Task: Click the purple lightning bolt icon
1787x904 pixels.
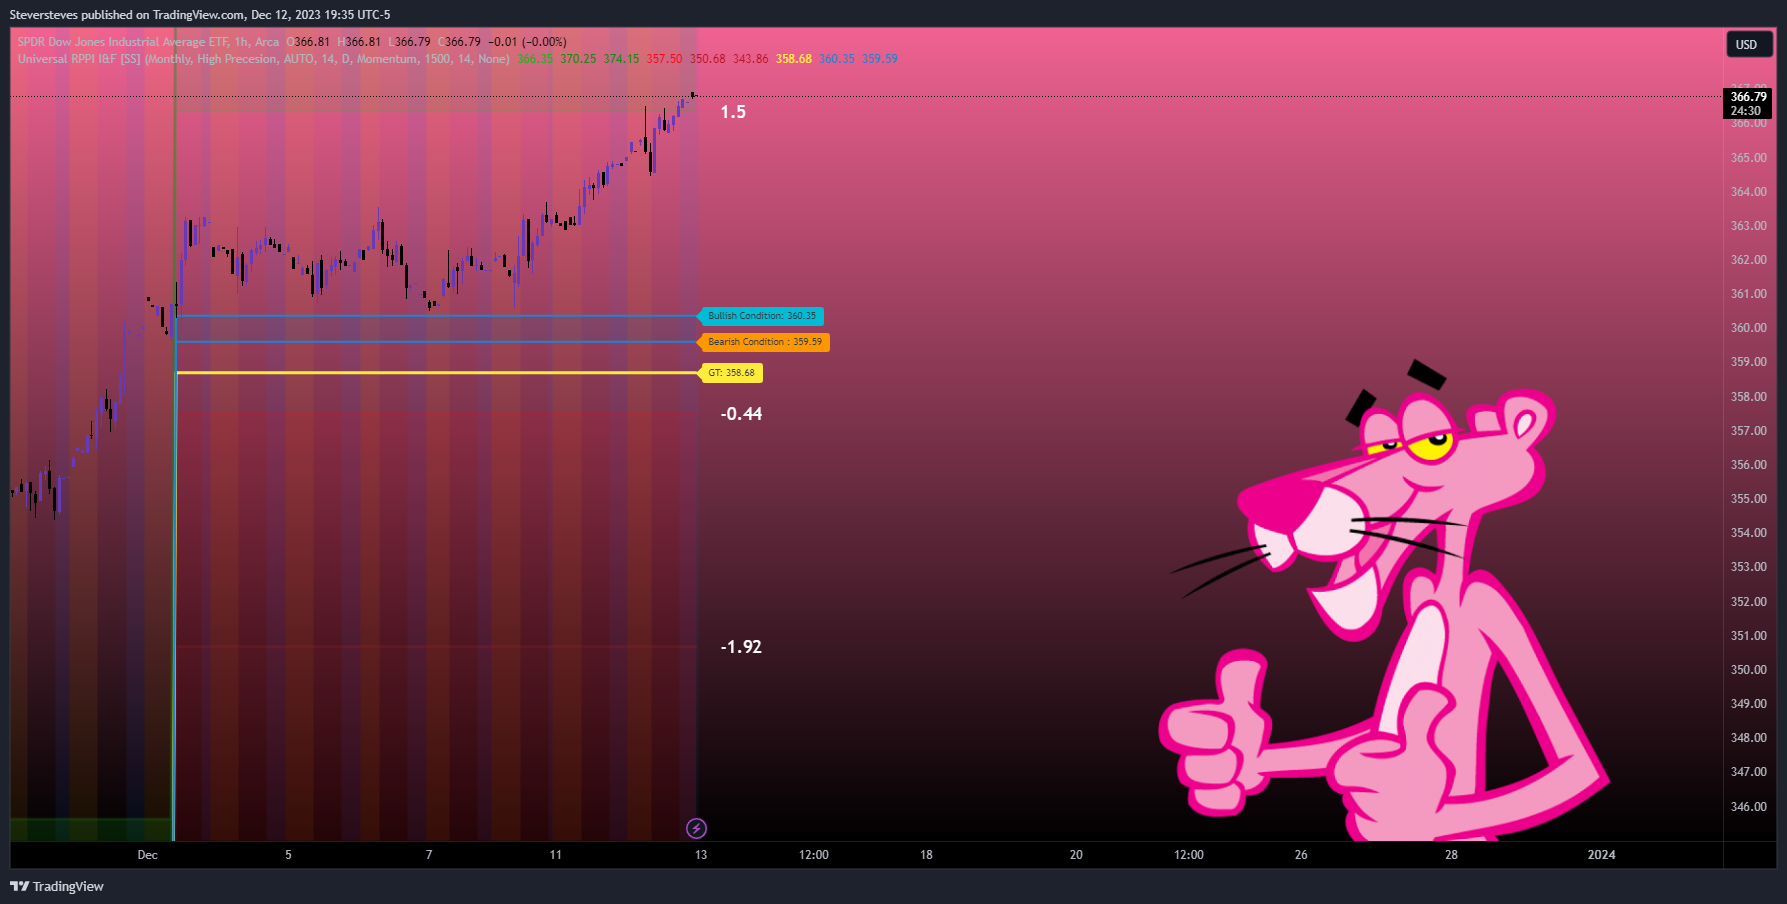Action: 696,828
